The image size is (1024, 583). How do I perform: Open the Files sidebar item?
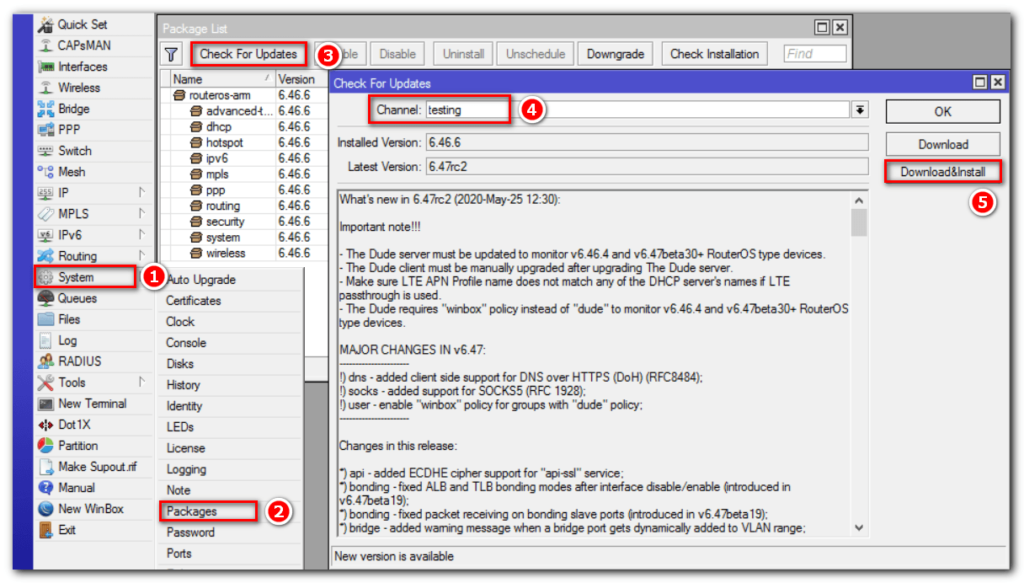pyautogui.click(x=68, y=320)
